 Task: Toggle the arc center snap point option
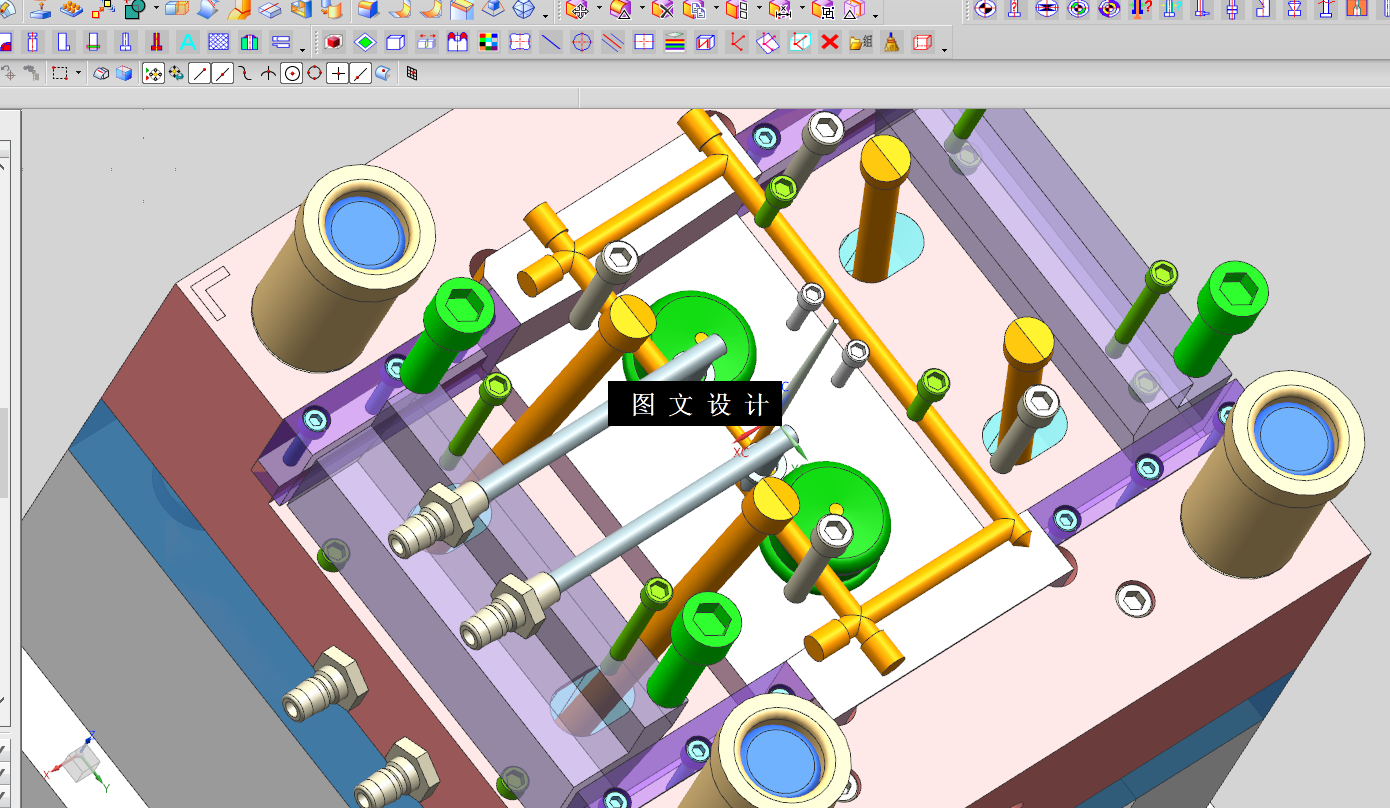coord(291,73)
